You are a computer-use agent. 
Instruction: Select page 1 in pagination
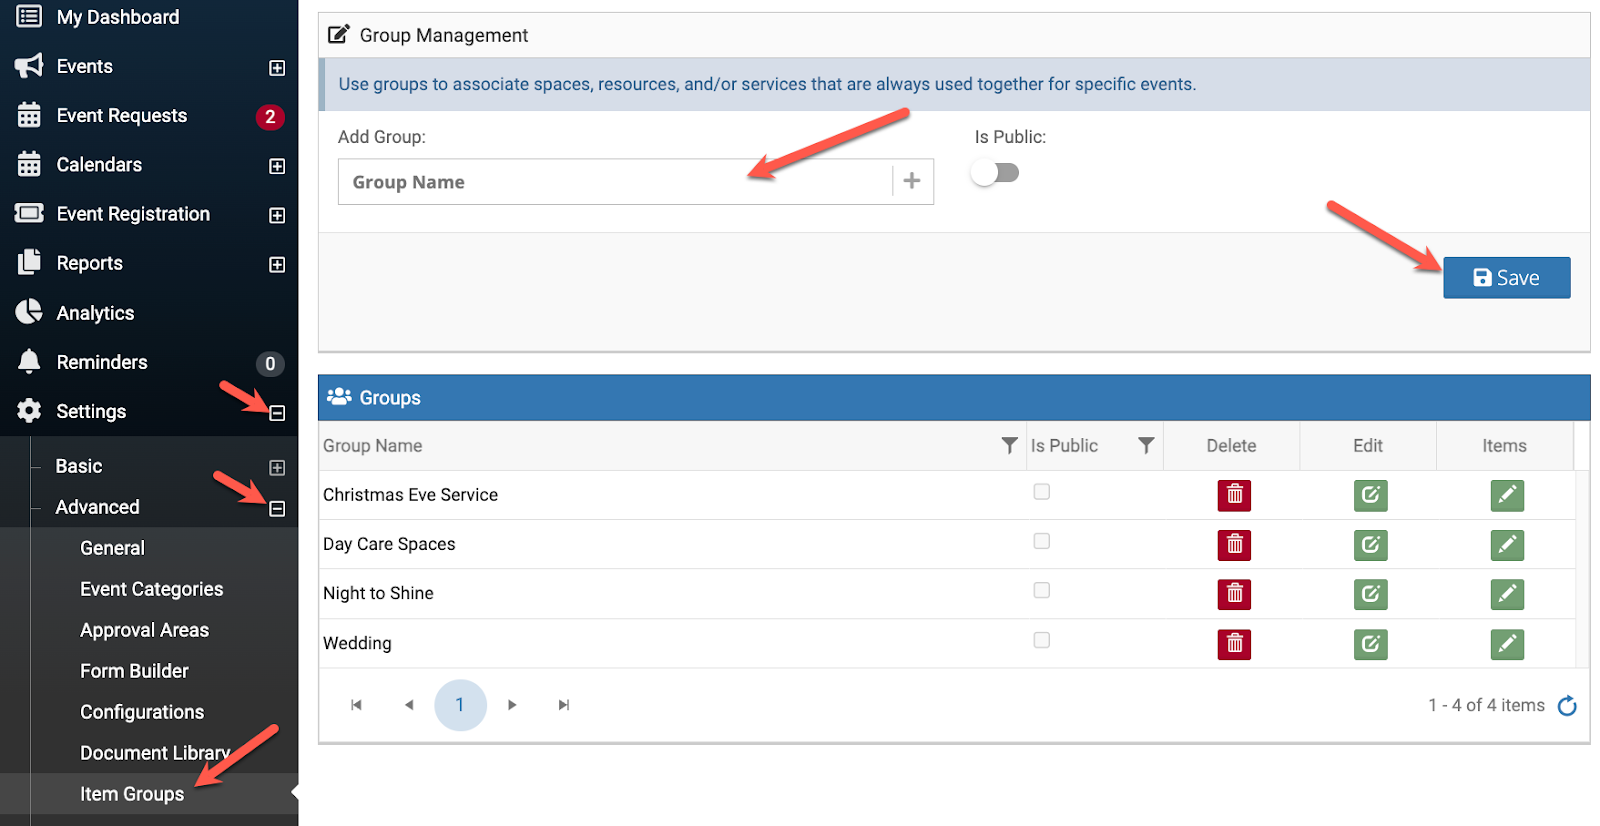point(460,705)
